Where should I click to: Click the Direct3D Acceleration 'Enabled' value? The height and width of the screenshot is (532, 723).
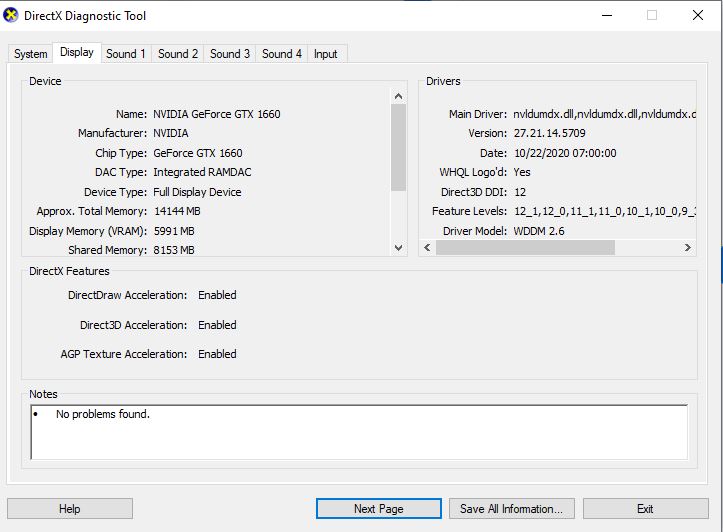[x=217, y=325]
